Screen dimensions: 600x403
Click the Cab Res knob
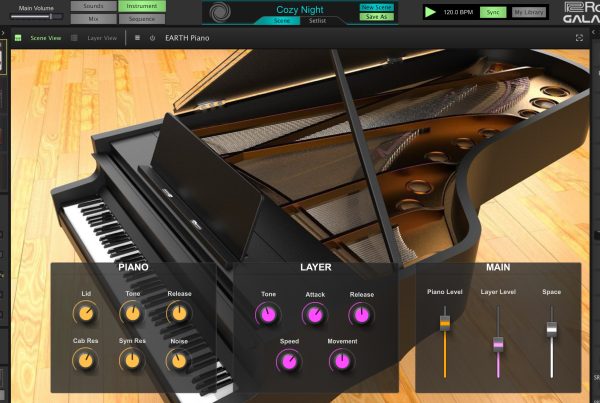86,361
